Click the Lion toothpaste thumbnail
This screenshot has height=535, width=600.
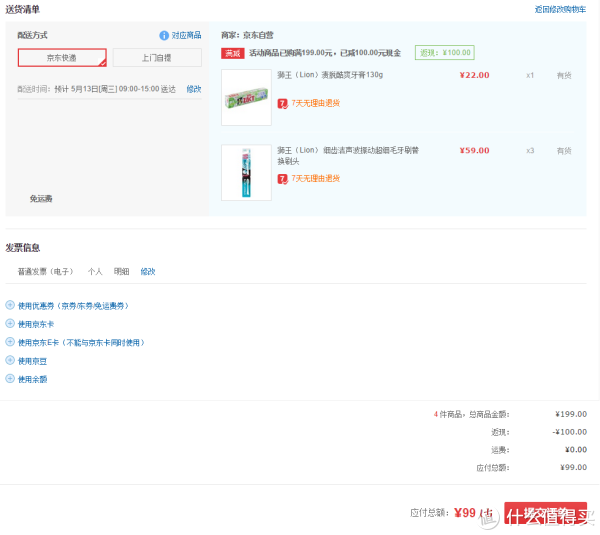246,98
